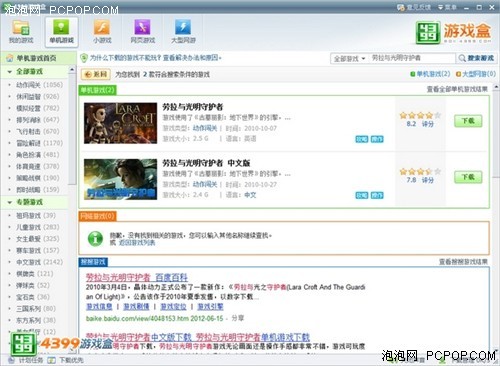Viewport: 500px width, 366px height.
Task: Go back with the 返回 button
Action: (96, 74)
